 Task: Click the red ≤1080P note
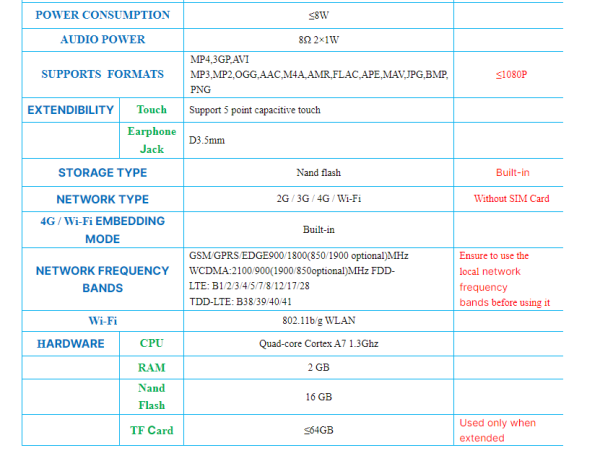click(511, 75)
